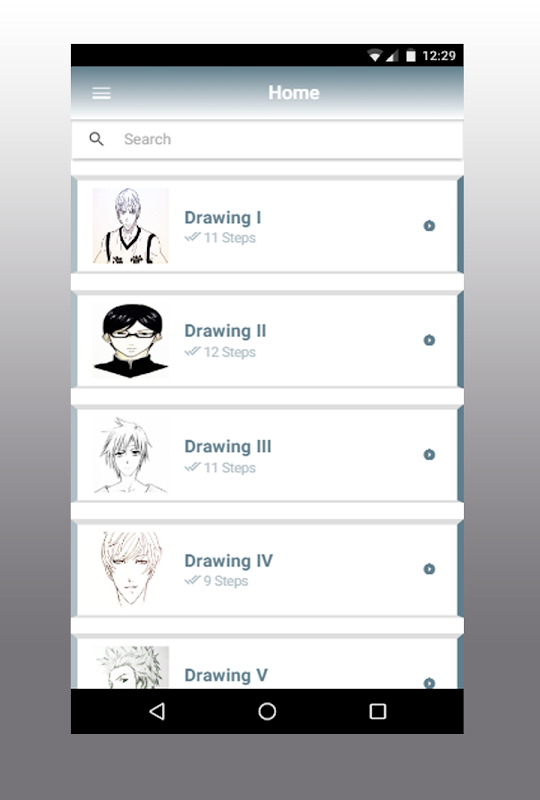Select Drawing III thumbnail sketch

pos(131,455)
